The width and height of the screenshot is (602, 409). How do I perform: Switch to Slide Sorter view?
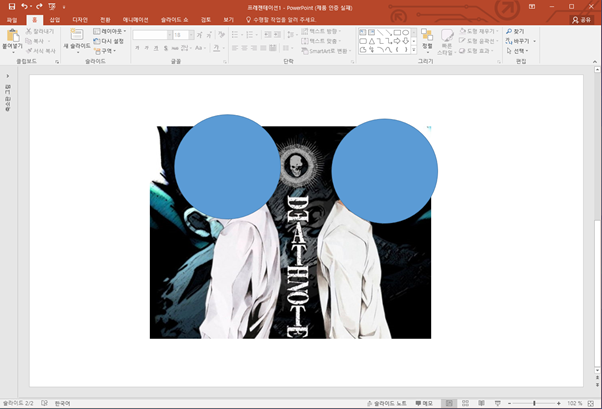465,403
